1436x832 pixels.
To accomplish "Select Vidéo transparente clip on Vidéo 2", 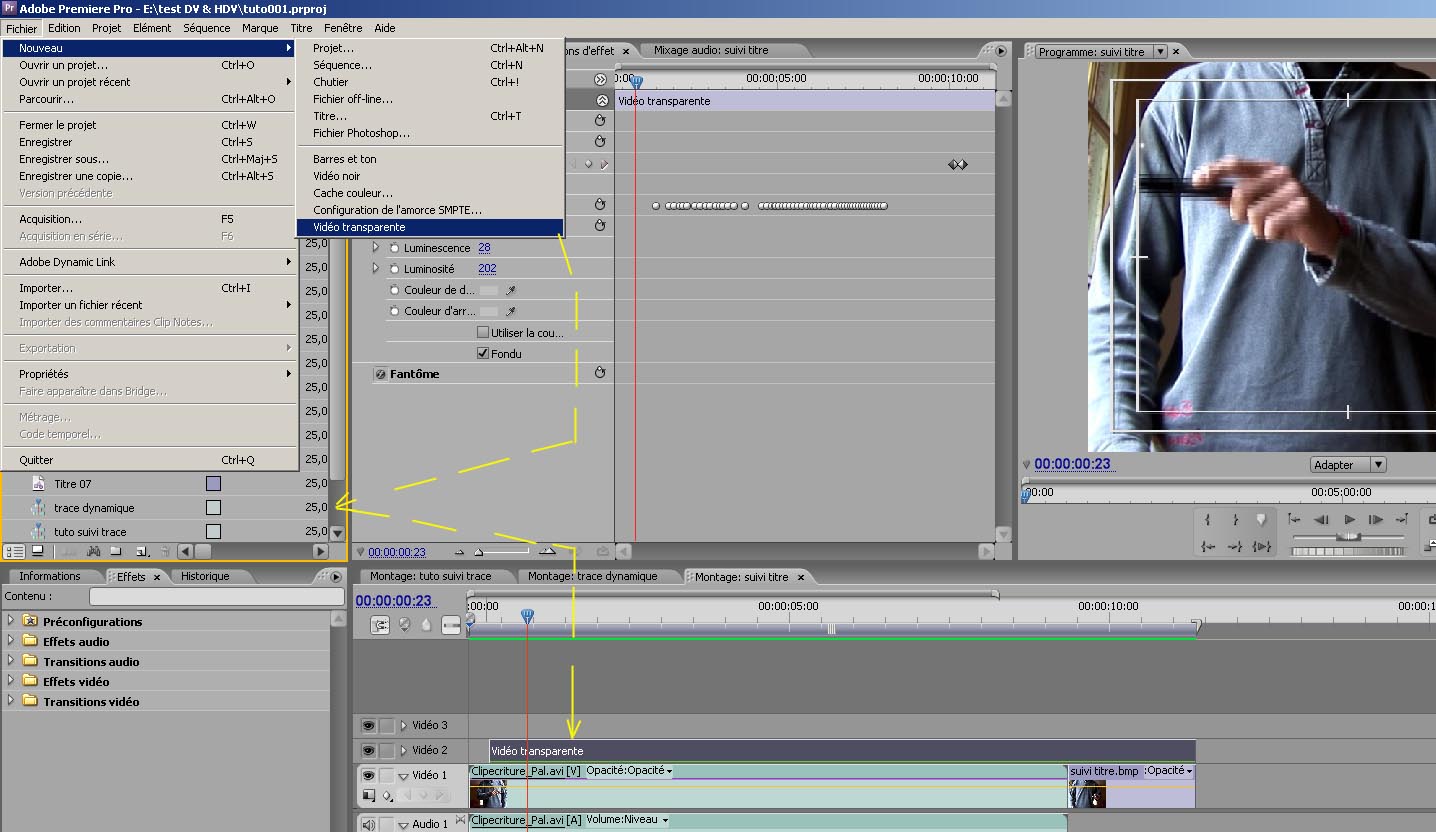I will click(x=843, y=751).
